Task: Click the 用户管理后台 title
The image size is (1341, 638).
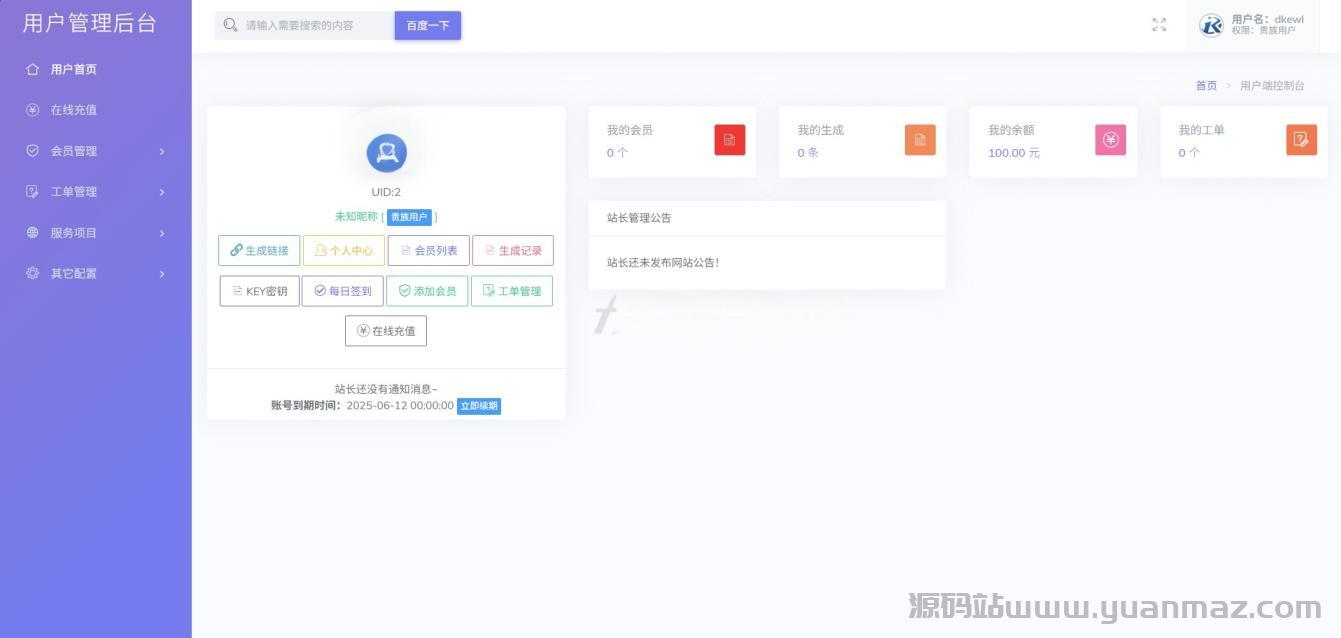Action: 90,23
